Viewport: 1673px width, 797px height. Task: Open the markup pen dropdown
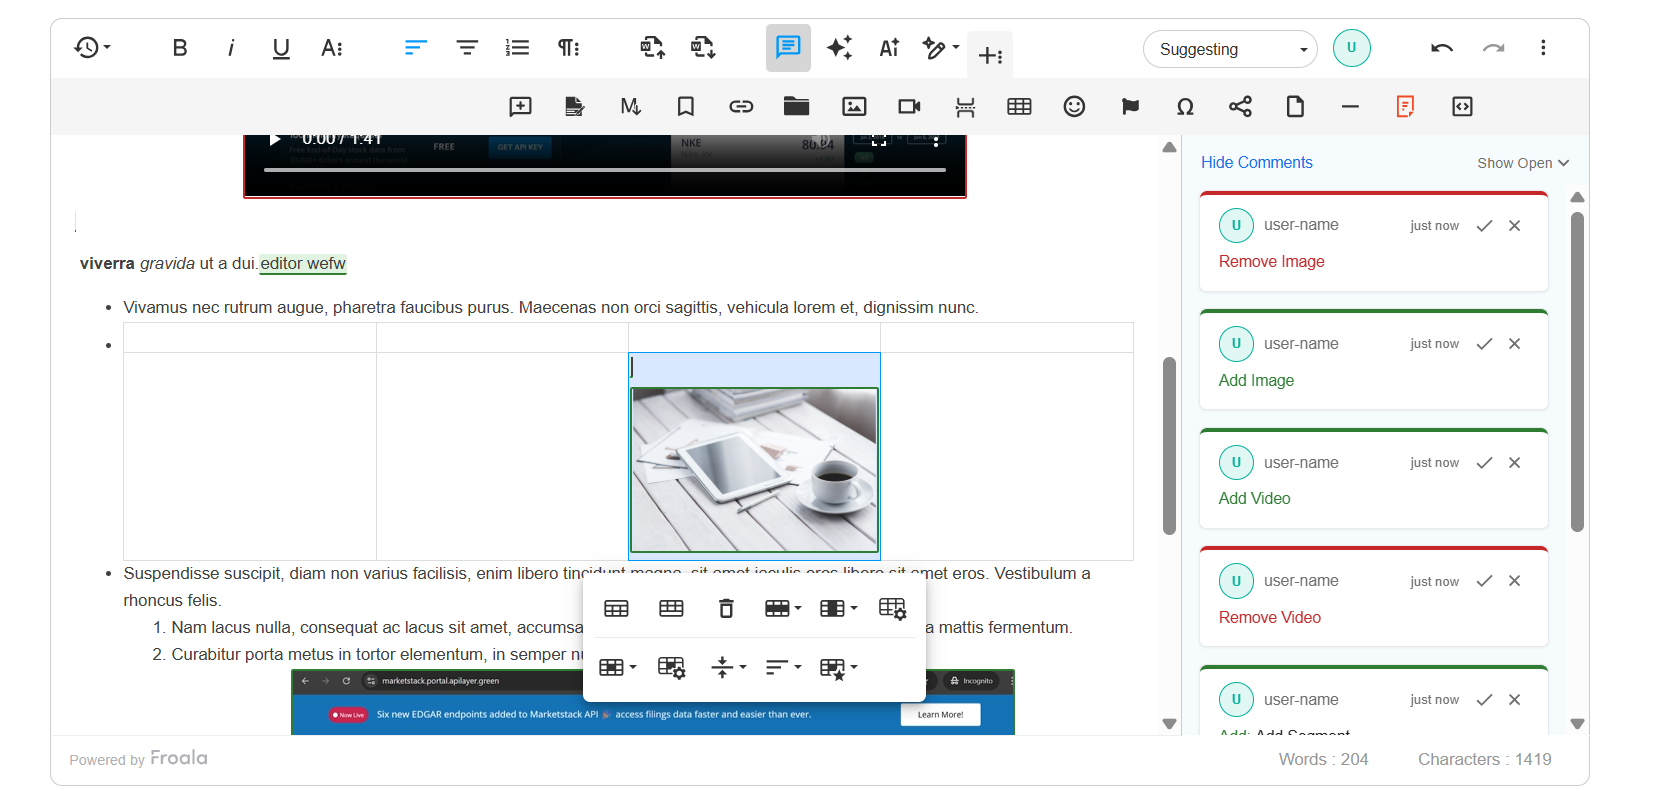coord(940,48)
